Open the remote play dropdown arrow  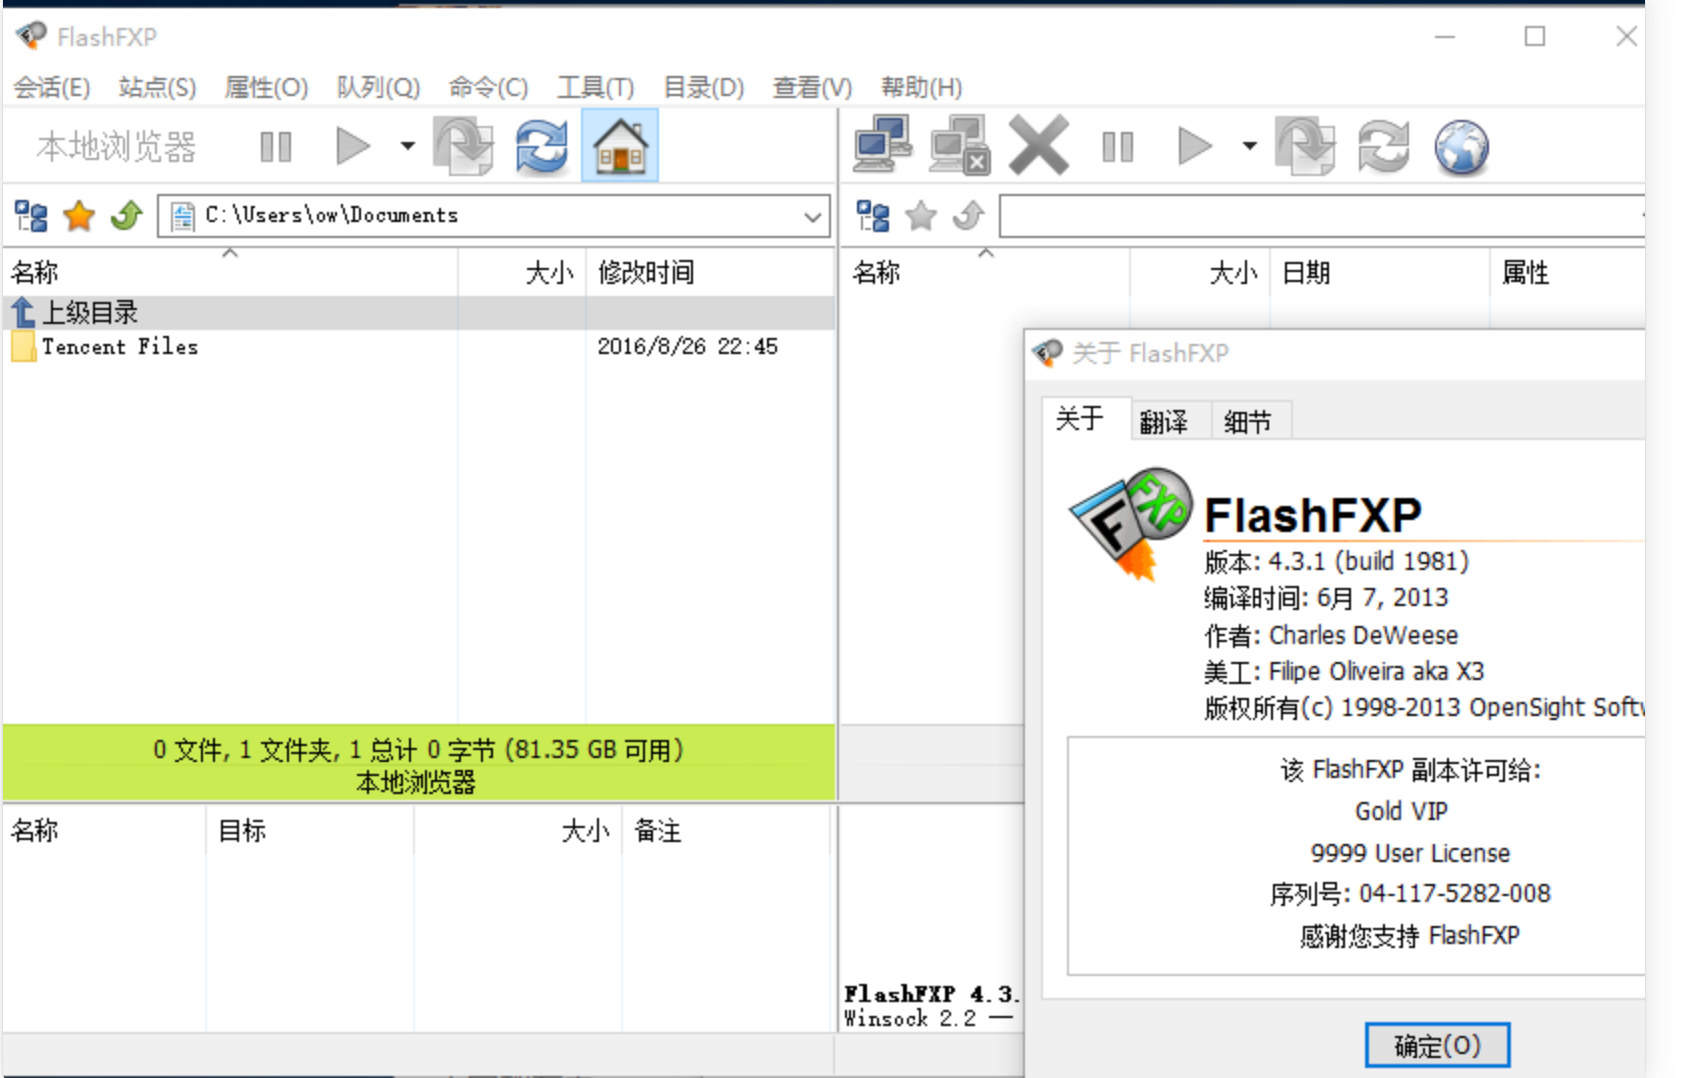point(1249,146)
